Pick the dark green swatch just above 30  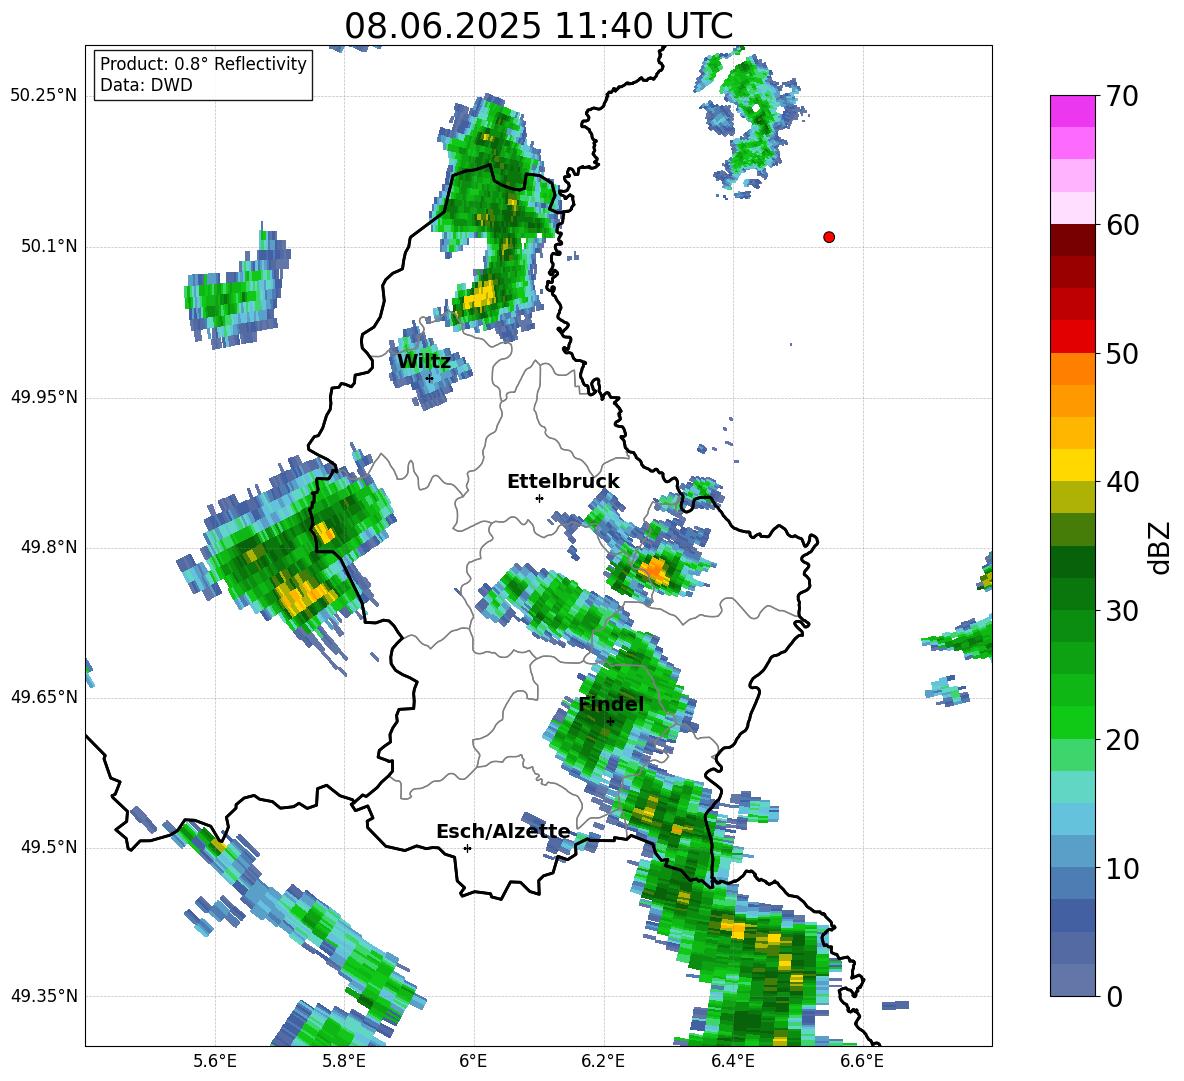[1072, 594]
